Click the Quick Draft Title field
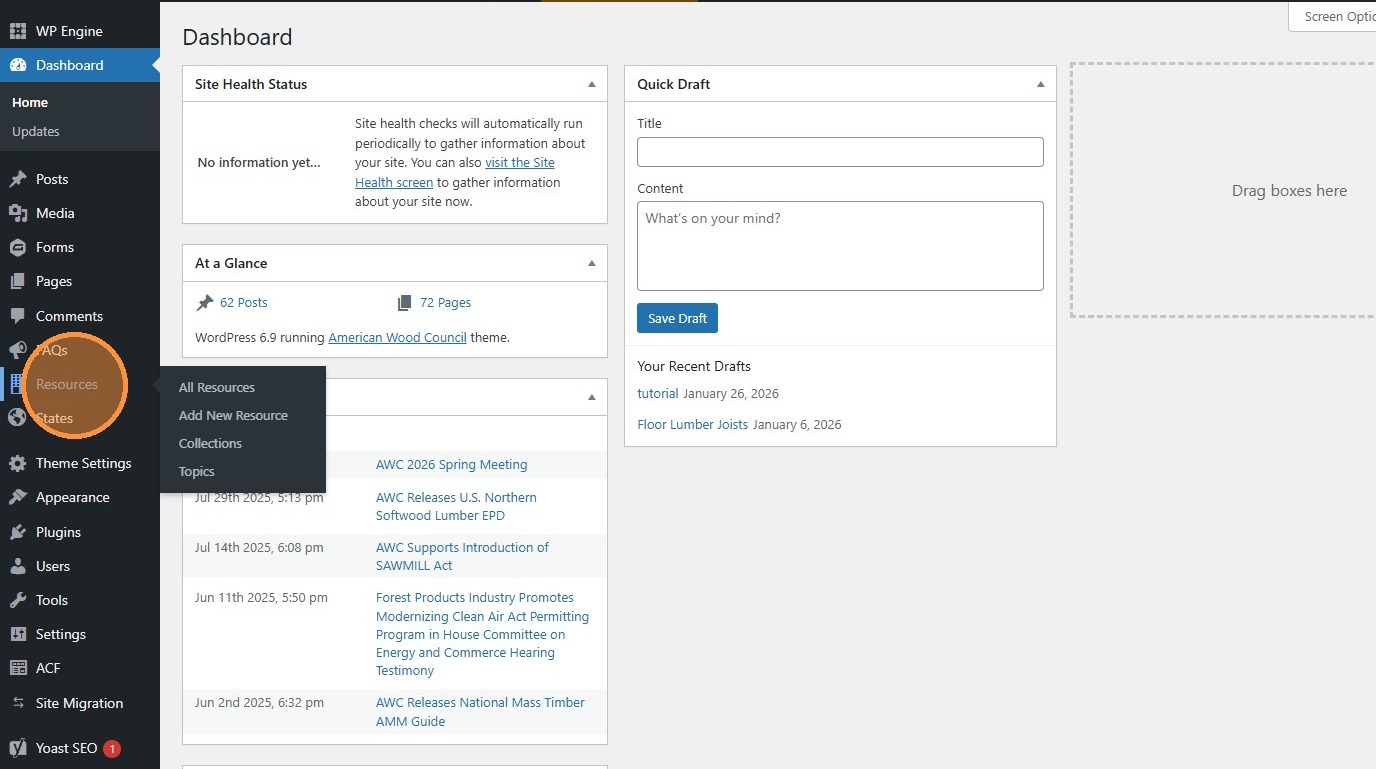 point(840,152)
